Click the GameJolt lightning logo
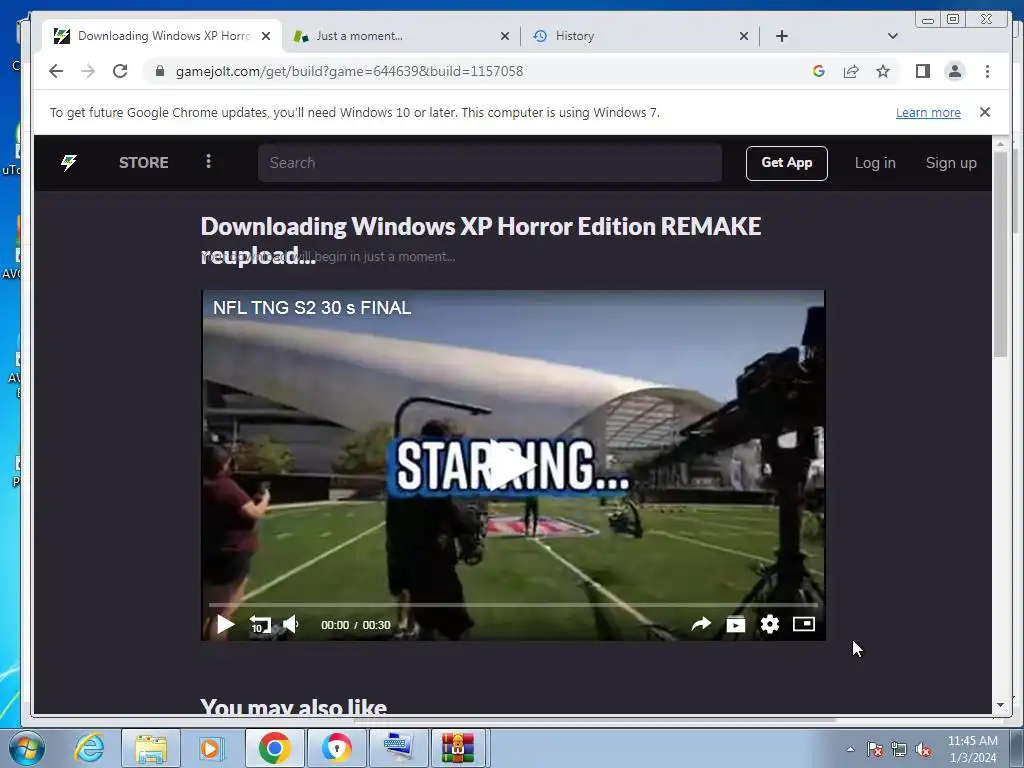This screenshot has width=1024, height=768. pos(69,163)
